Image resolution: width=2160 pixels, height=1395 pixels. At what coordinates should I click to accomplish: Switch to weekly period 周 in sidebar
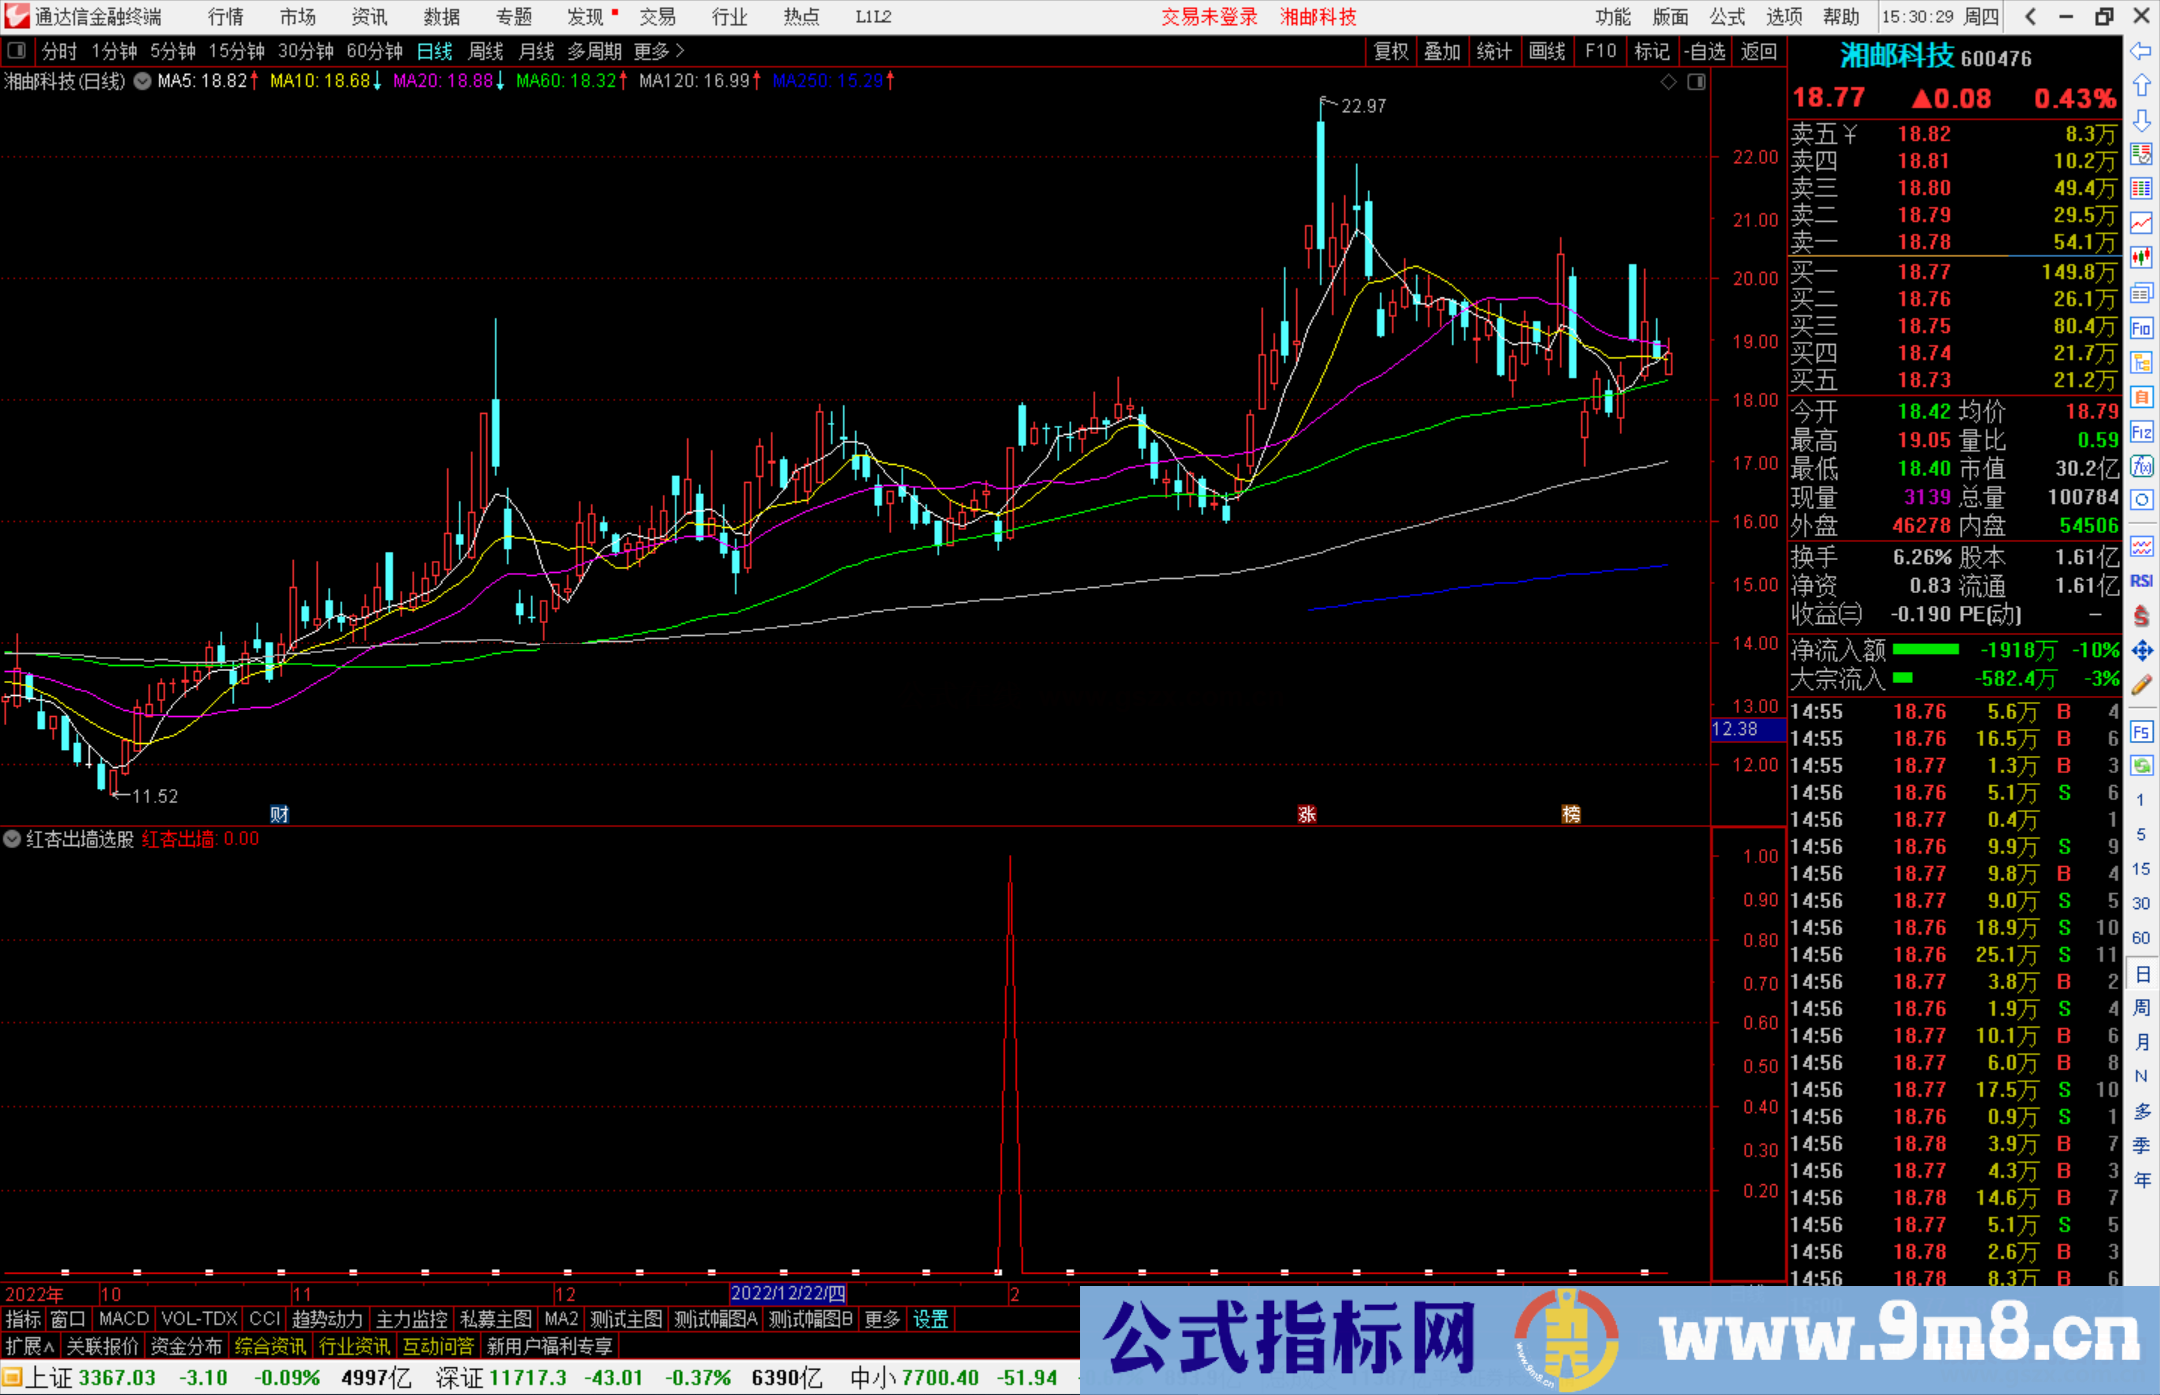(x=2141, y=1008)
